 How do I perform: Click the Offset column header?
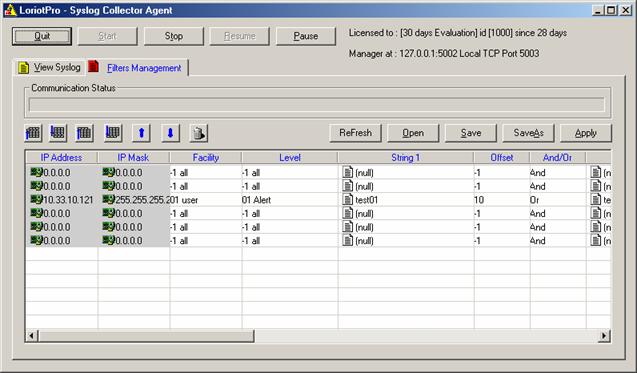pos(502,158)
